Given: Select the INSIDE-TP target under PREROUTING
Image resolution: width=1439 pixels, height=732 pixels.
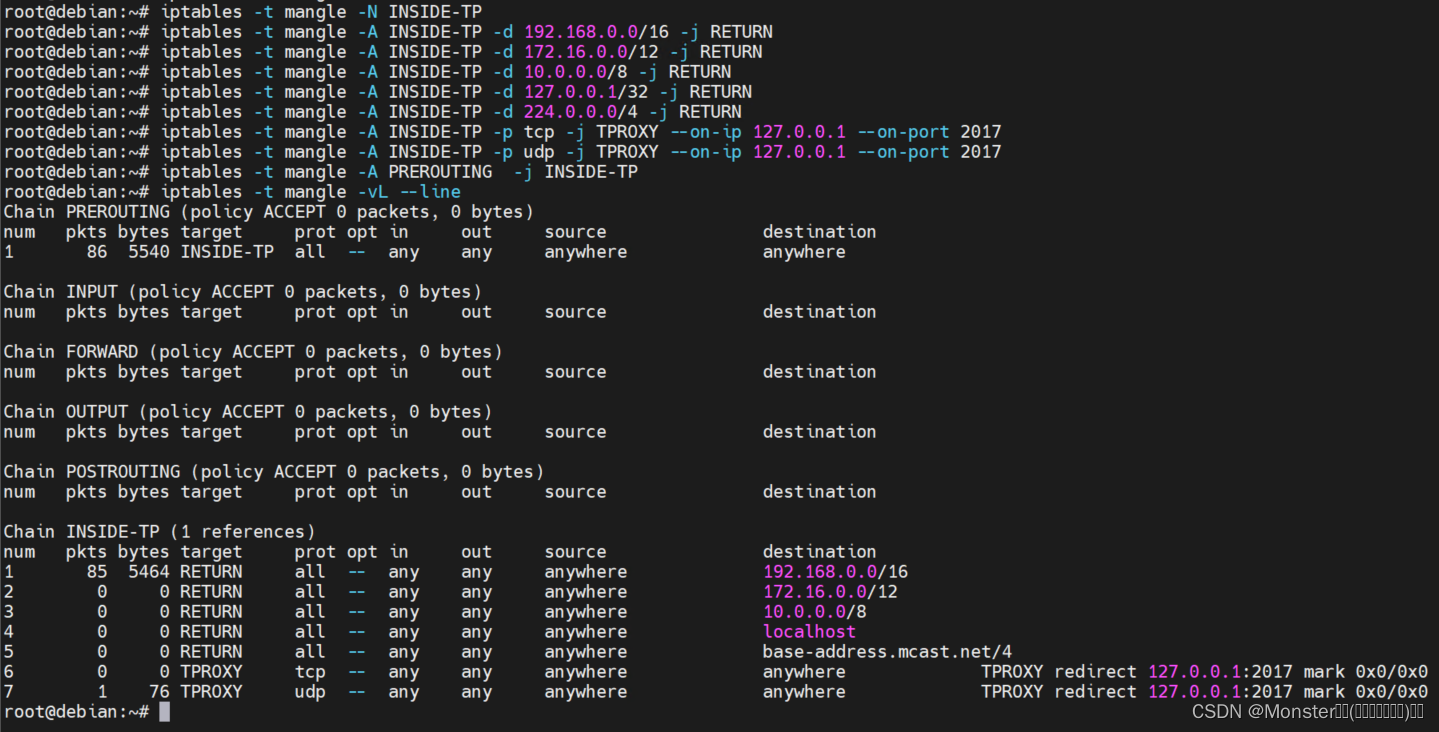Looking at the screenshot, I should [x=227, y=251].
